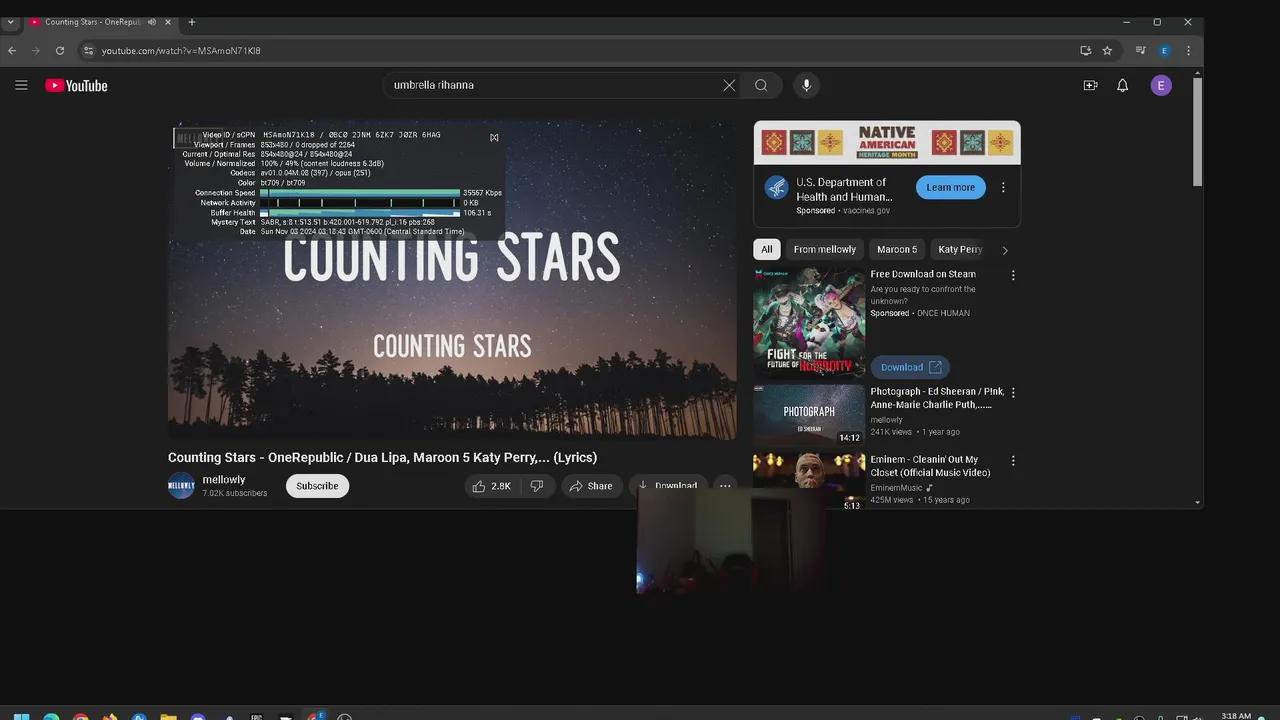Expand more filter chips with the right arrow
Screen dimensions: 1280x720
pyautogui.click(x=1005, y=249)
